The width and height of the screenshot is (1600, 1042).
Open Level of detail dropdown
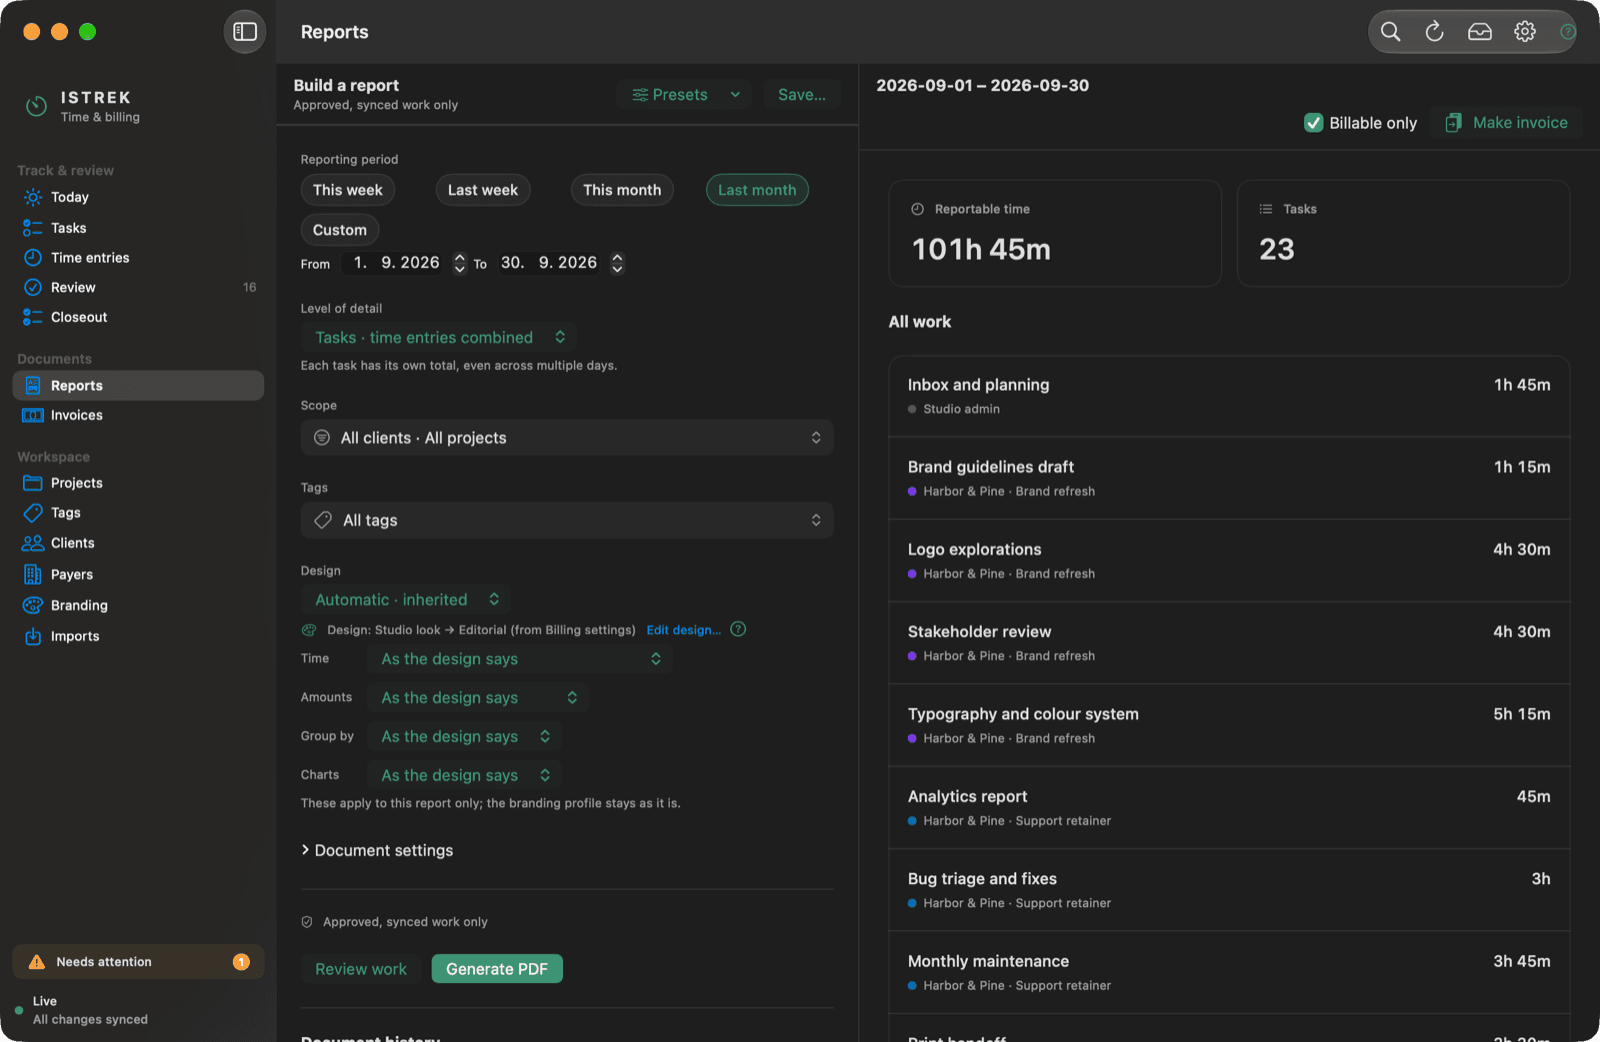pyautogui.click(x=439, y=338)
